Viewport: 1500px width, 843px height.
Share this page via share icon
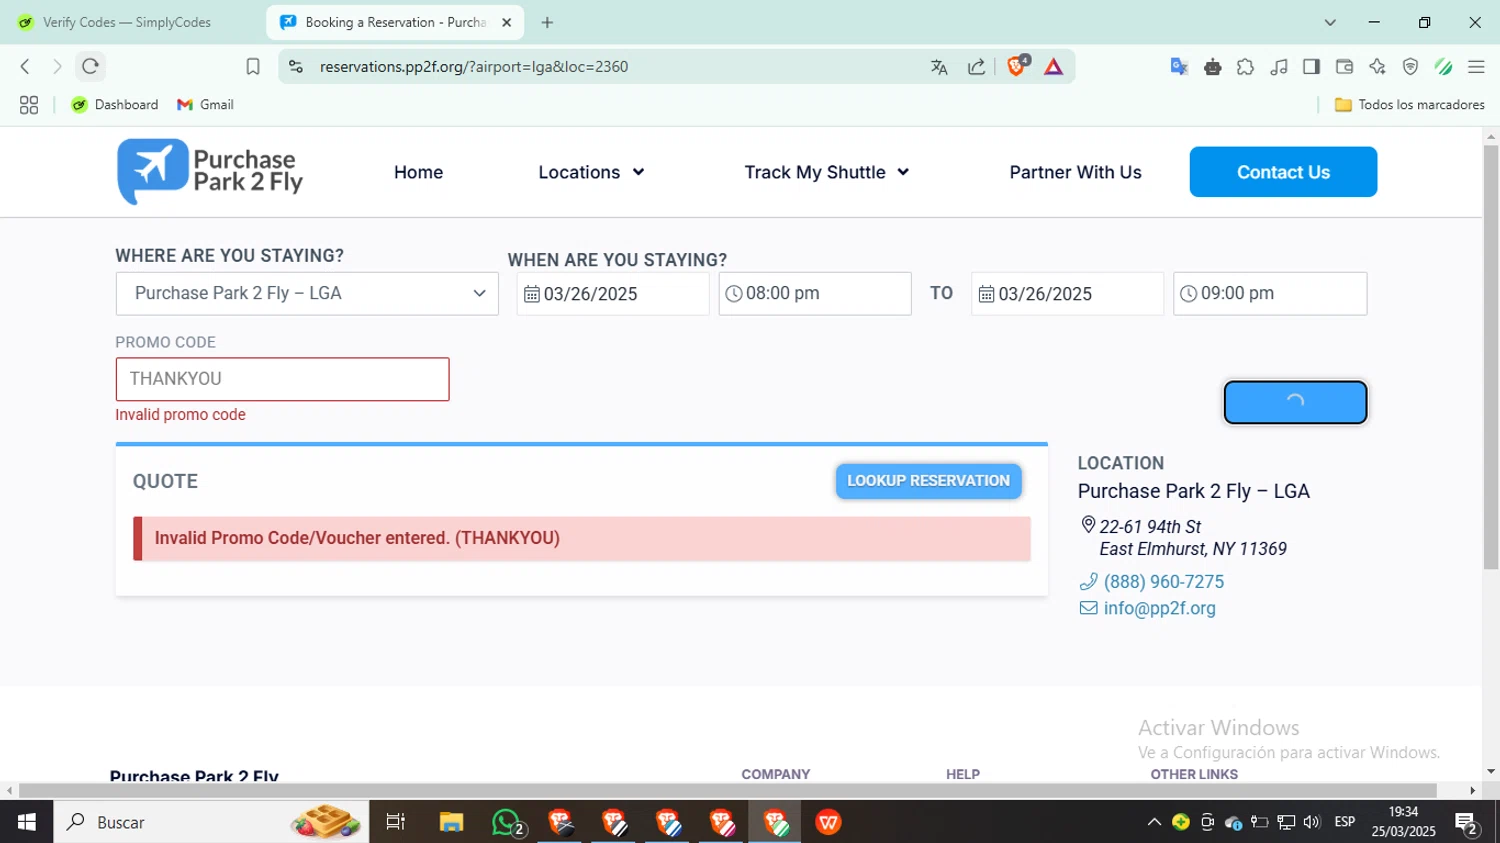(x=977, y=67)
